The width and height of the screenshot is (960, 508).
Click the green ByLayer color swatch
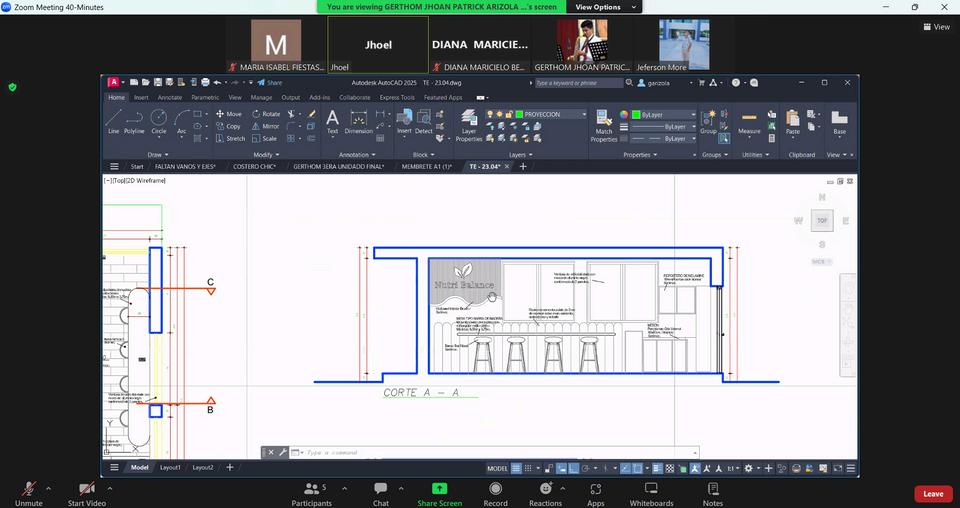coord(636,114)
